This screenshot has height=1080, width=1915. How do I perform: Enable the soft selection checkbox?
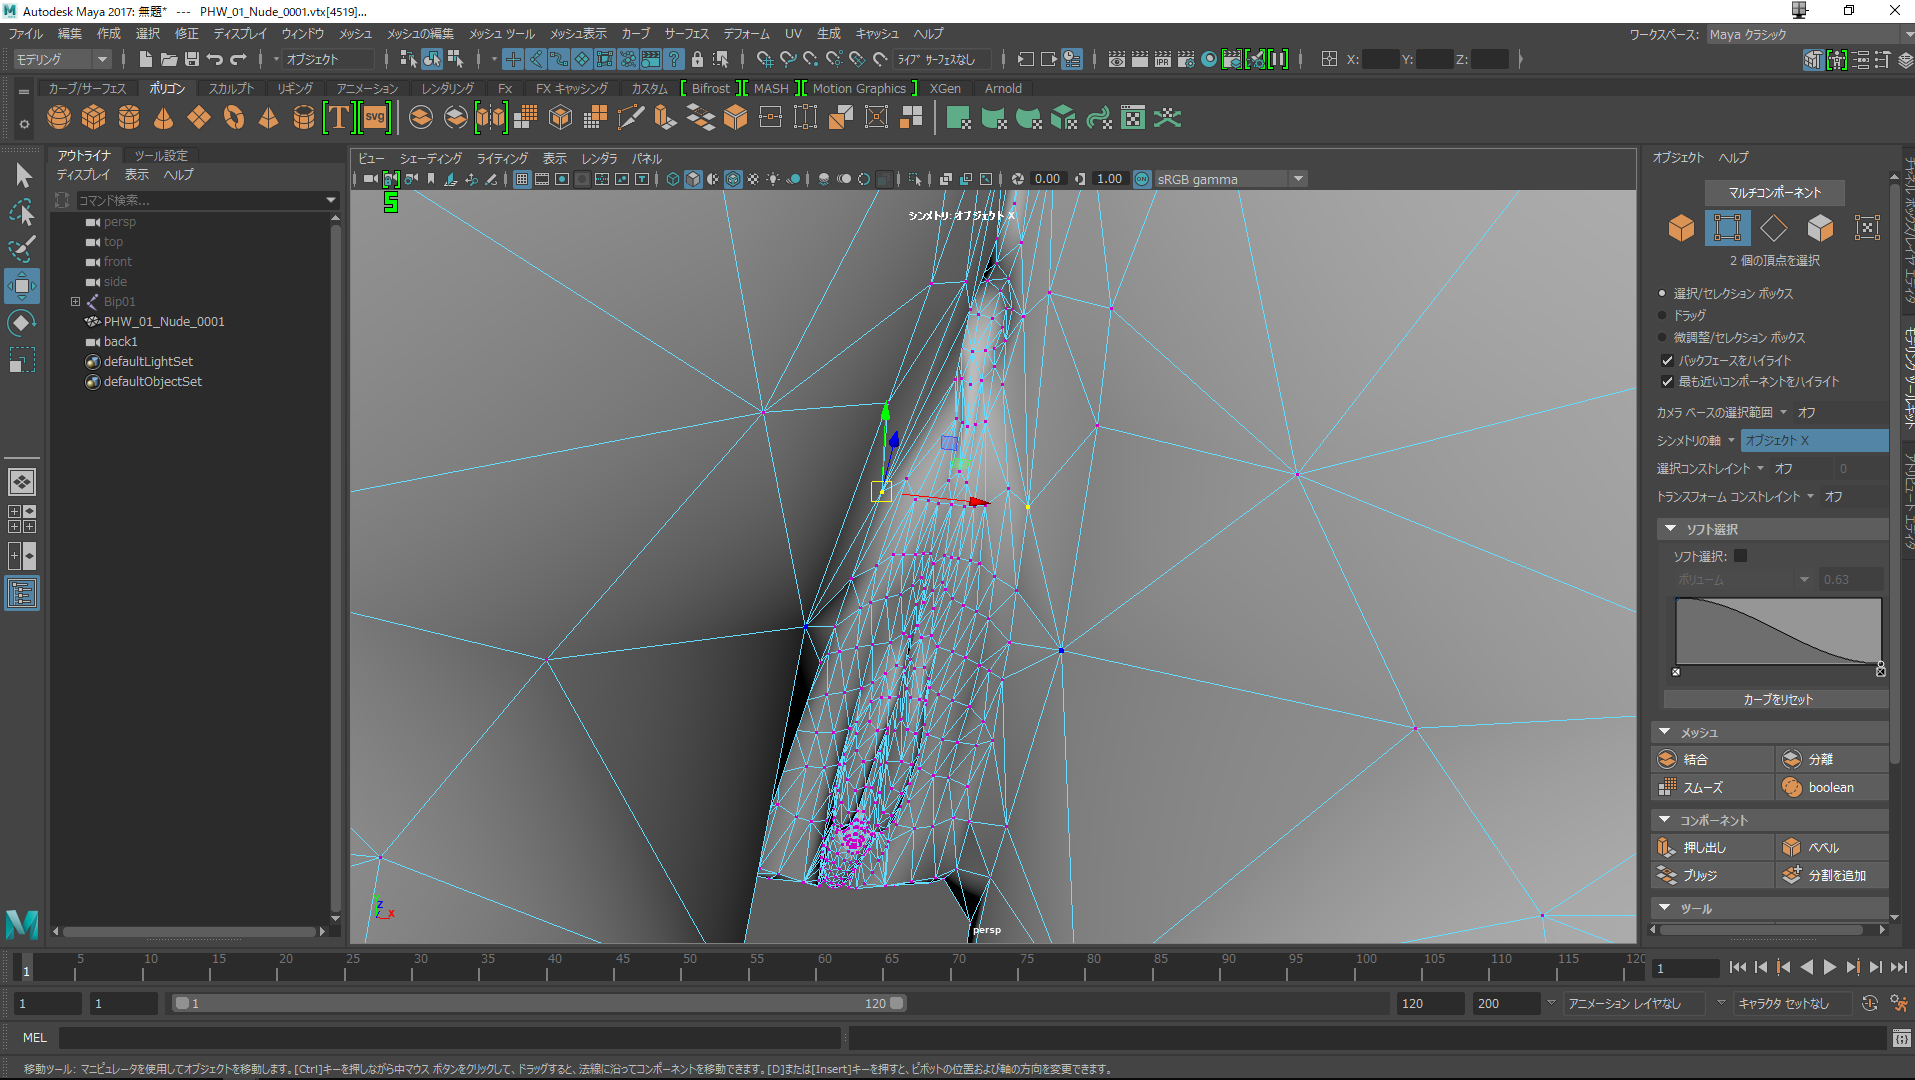coord(1740,556)
